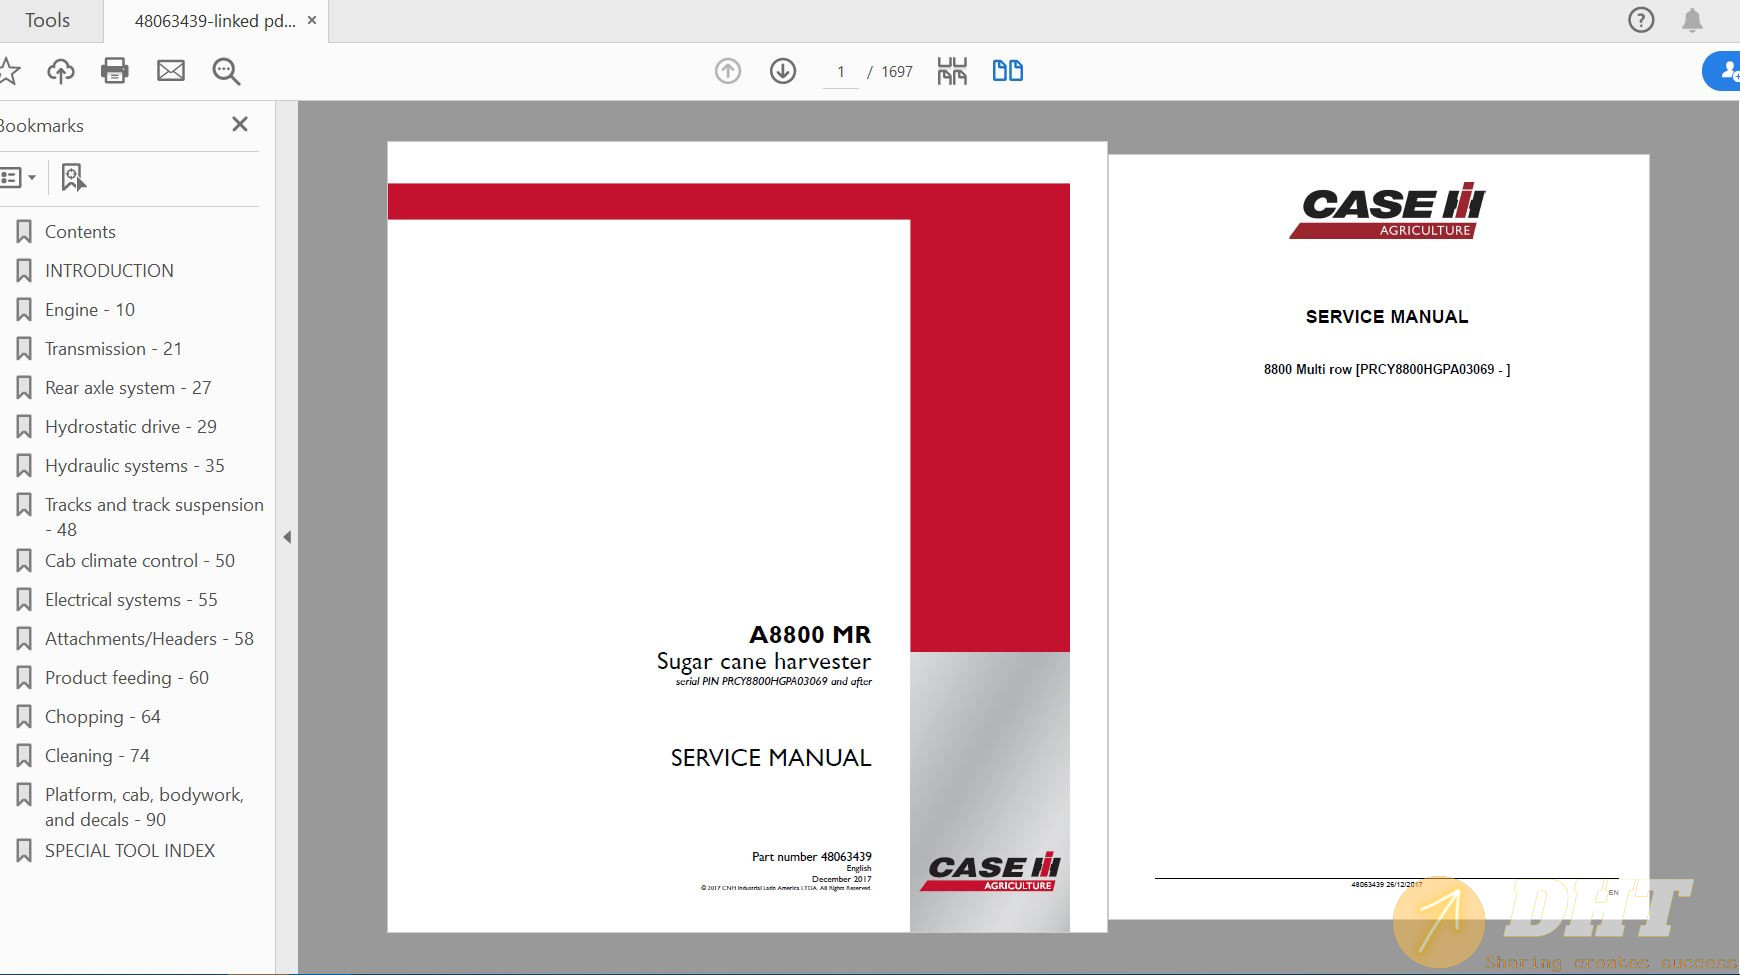
Task: Locate the current bookmark in the panel
Action: pos(72,177)
